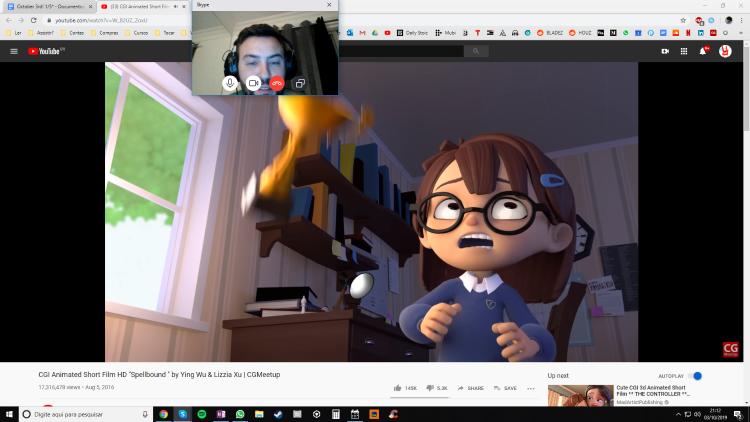Open the 'Tocar' bookmarks folder
Screen dimensions: 750x422
pyautogui.click(x=165, y=33)
